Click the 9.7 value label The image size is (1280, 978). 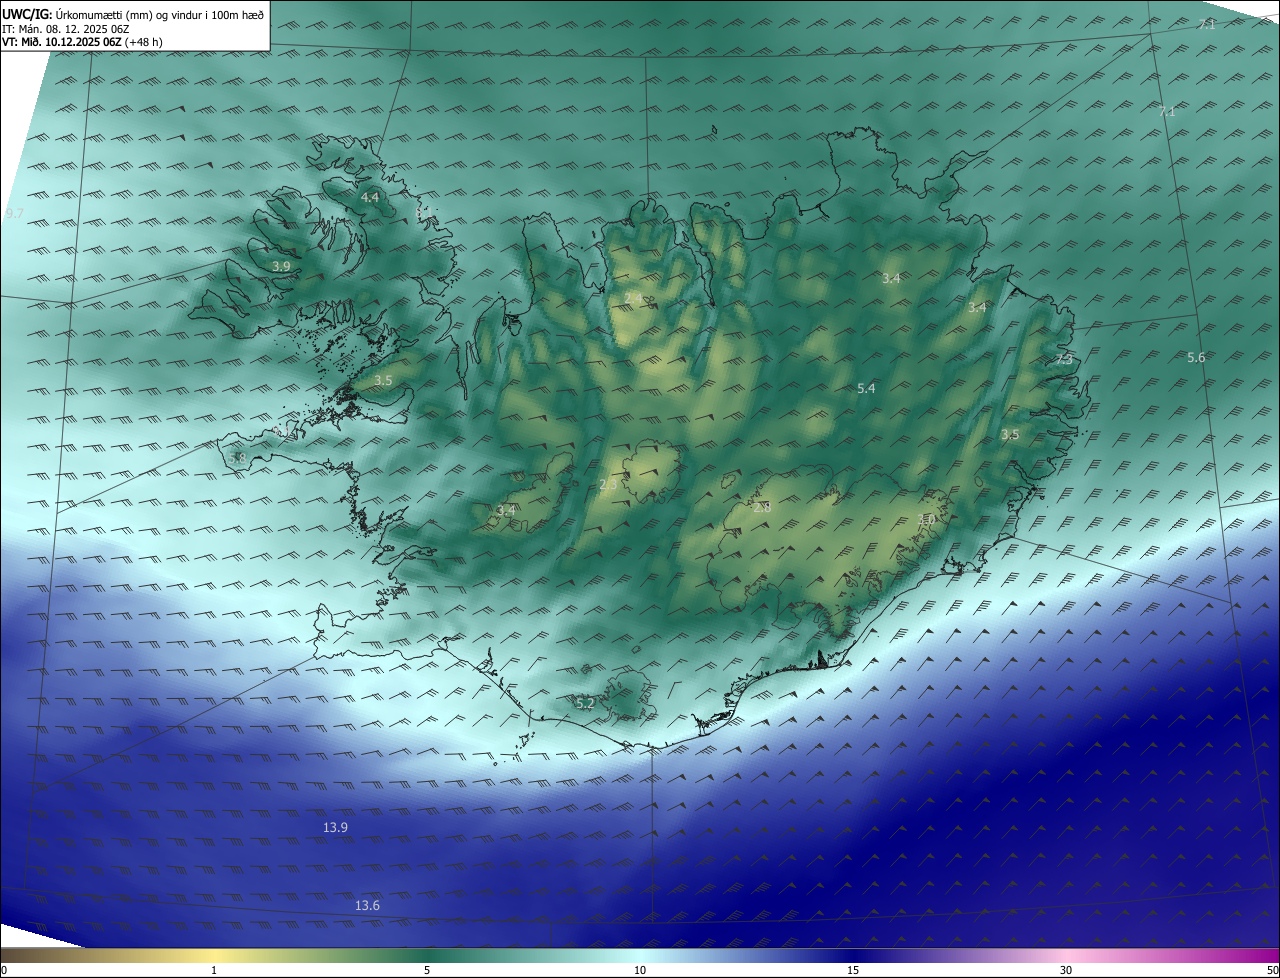tap(14, 214)
